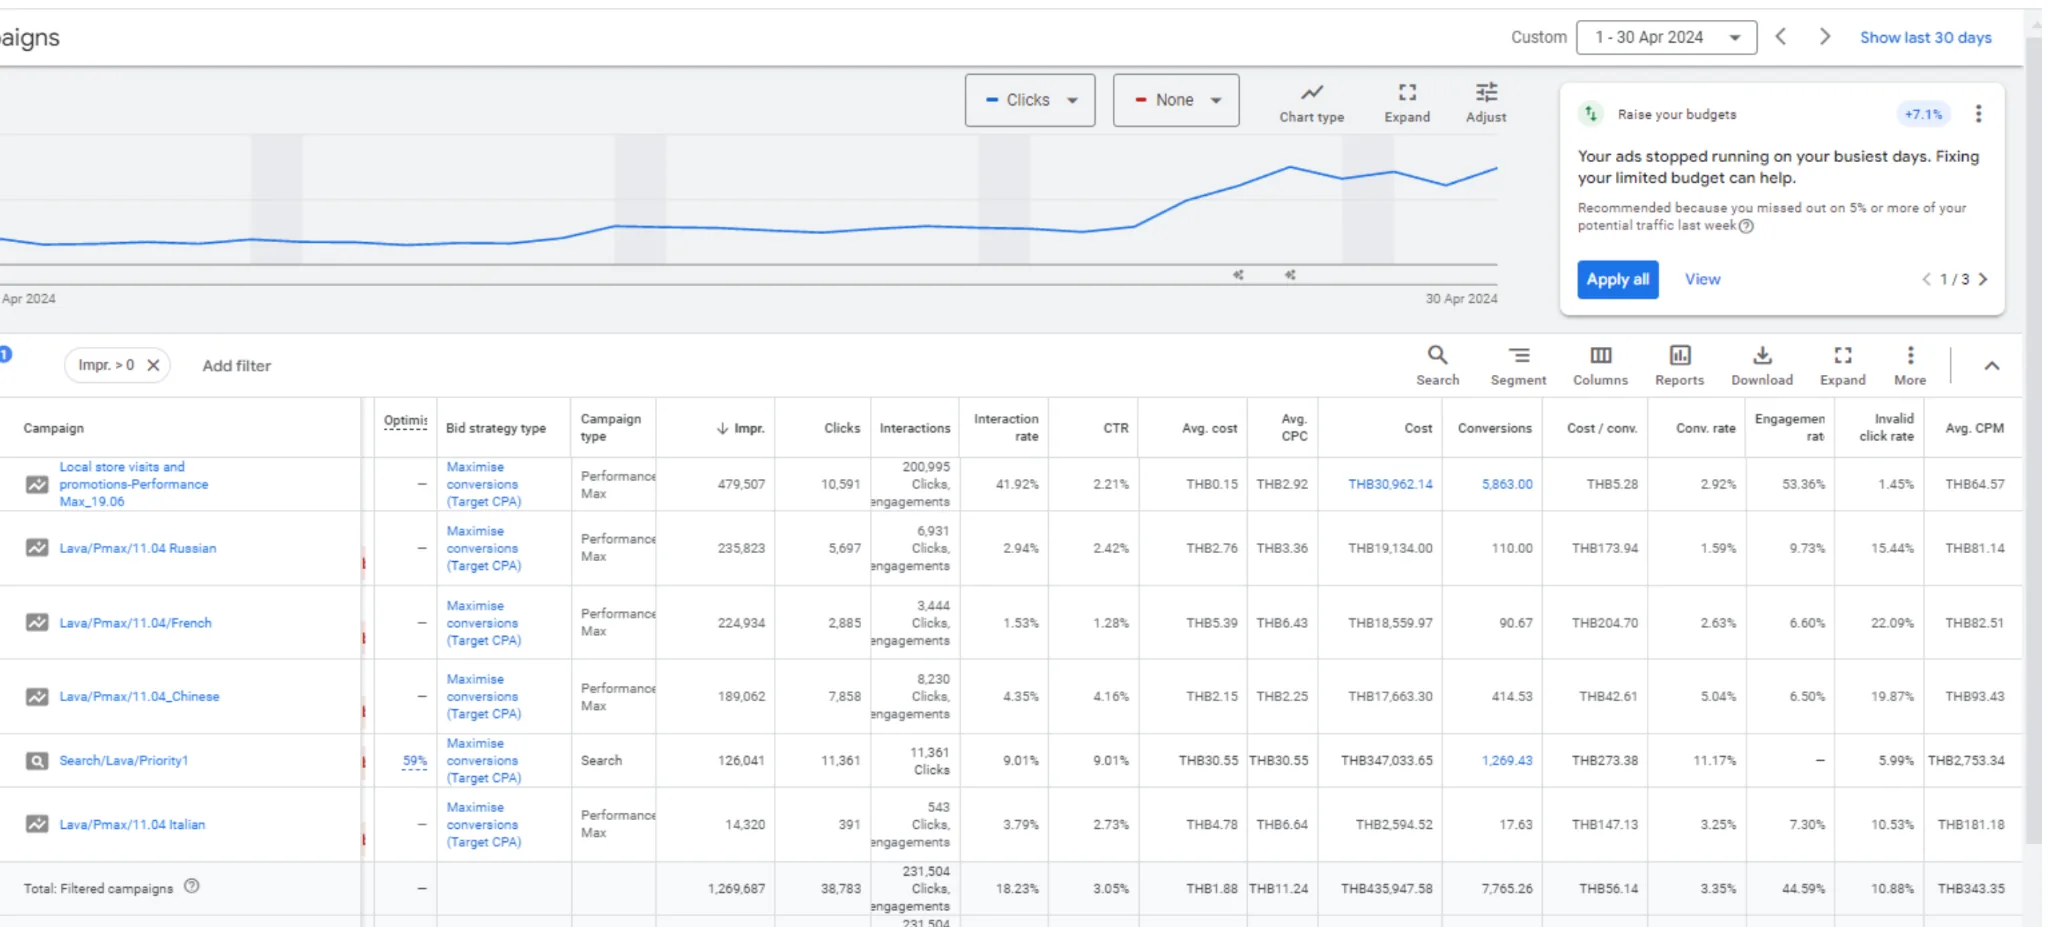This screenshot has height=927, width=2048.
Task: Expand the chart using Expand icon
Action: [1407, 93]
